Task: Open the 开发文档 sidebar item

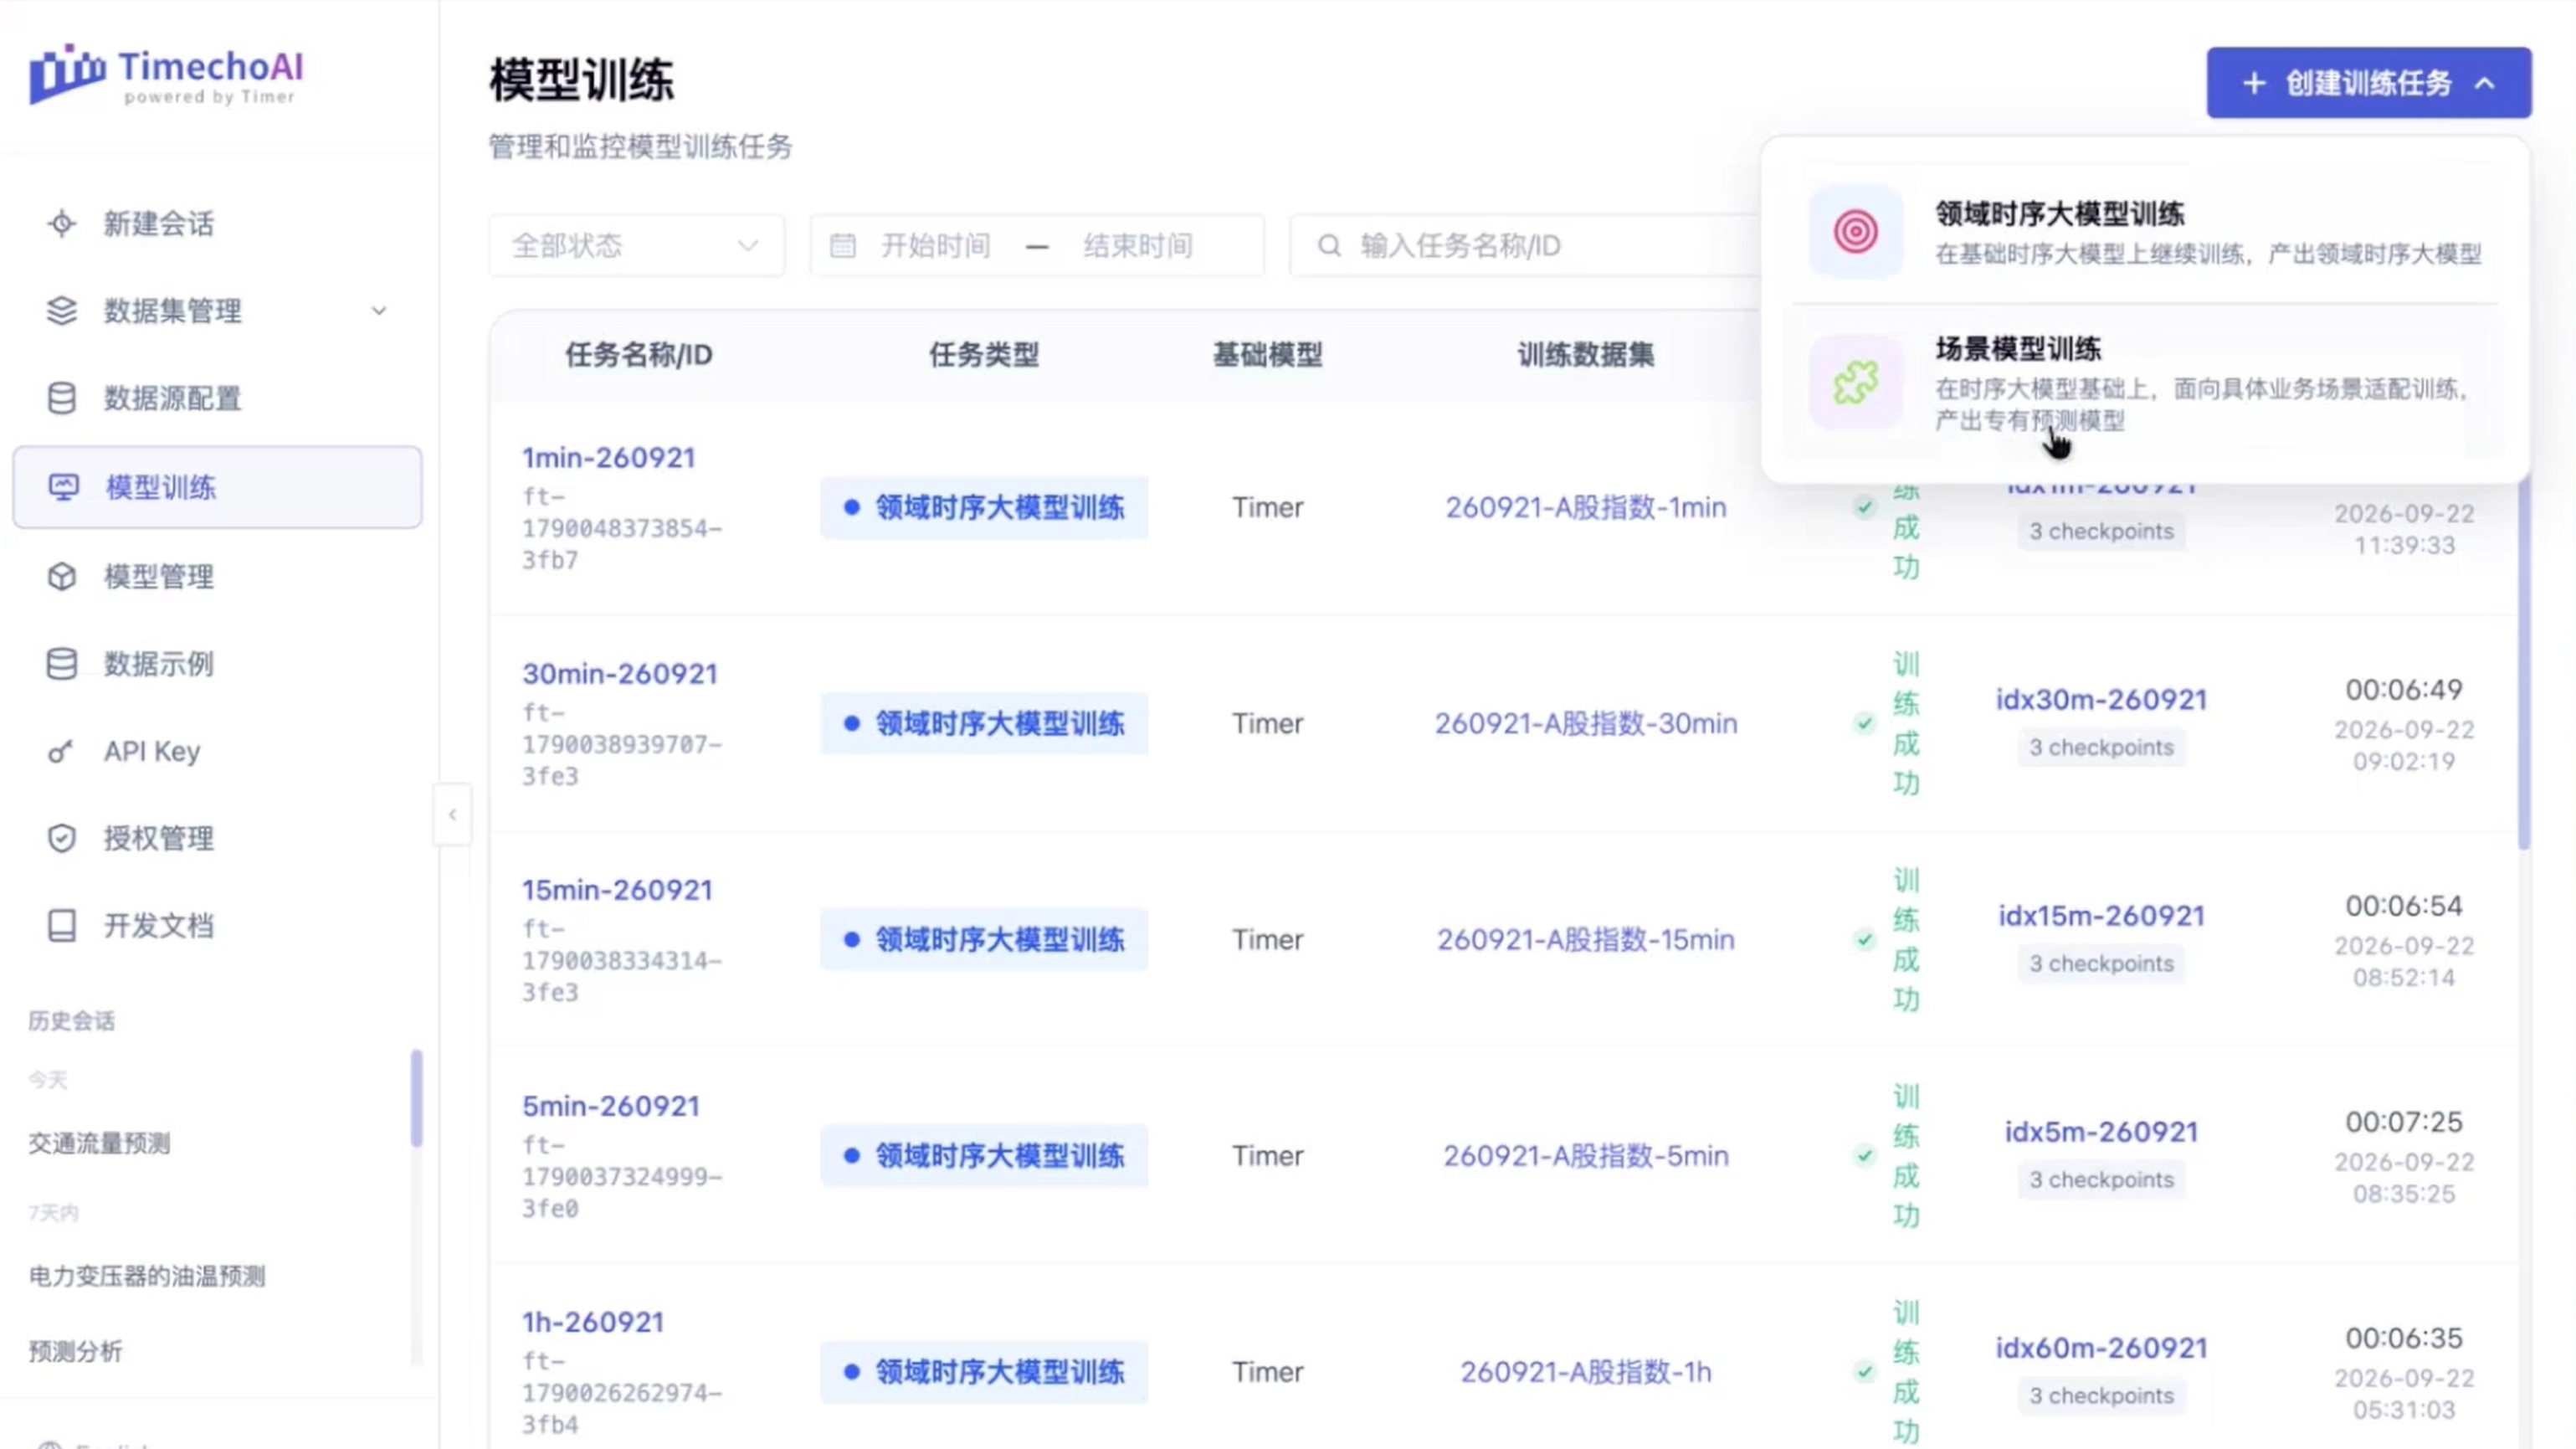Action: click(x=217, y=925)
